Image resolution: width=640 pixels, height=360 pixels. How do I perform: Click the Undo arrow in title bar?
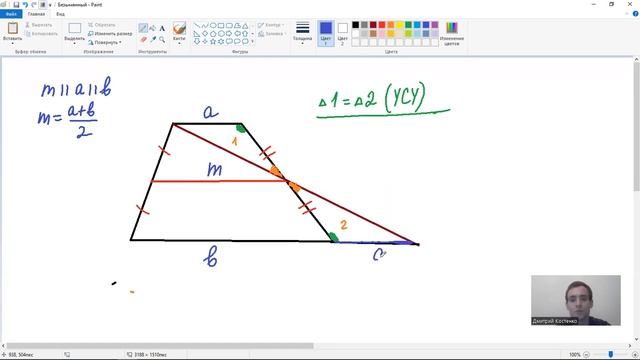pos(25,4)
